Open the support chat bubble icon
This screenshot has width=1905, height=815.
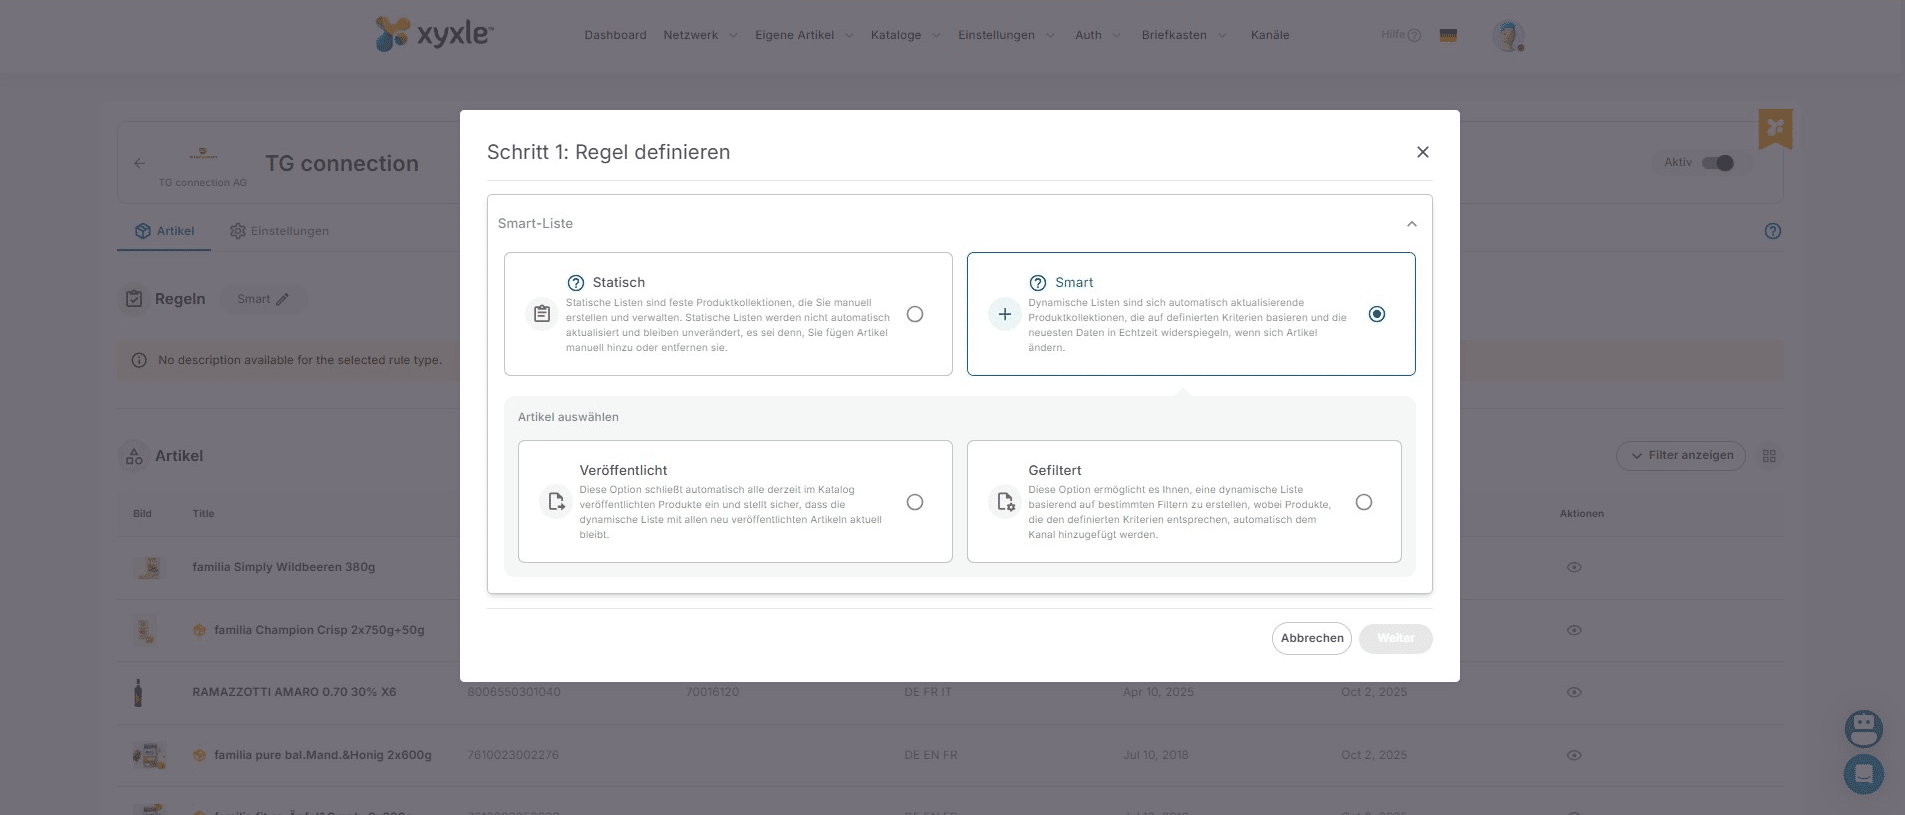tap(1864, 774)
